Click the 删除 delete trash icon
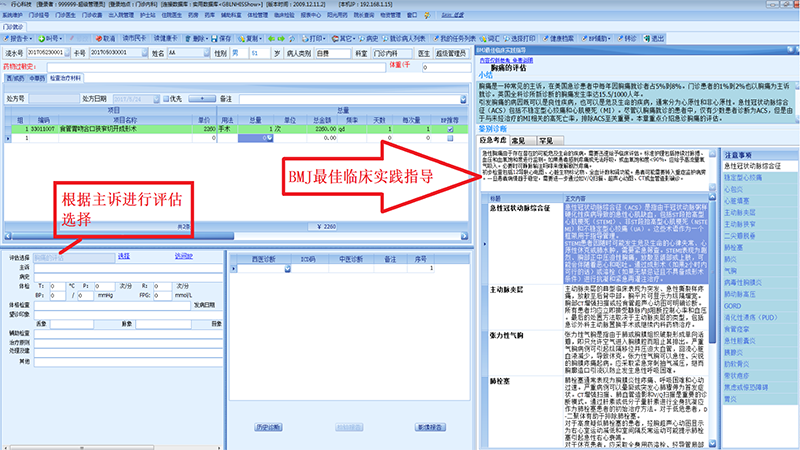800x450 pixels. coord(188,39)
